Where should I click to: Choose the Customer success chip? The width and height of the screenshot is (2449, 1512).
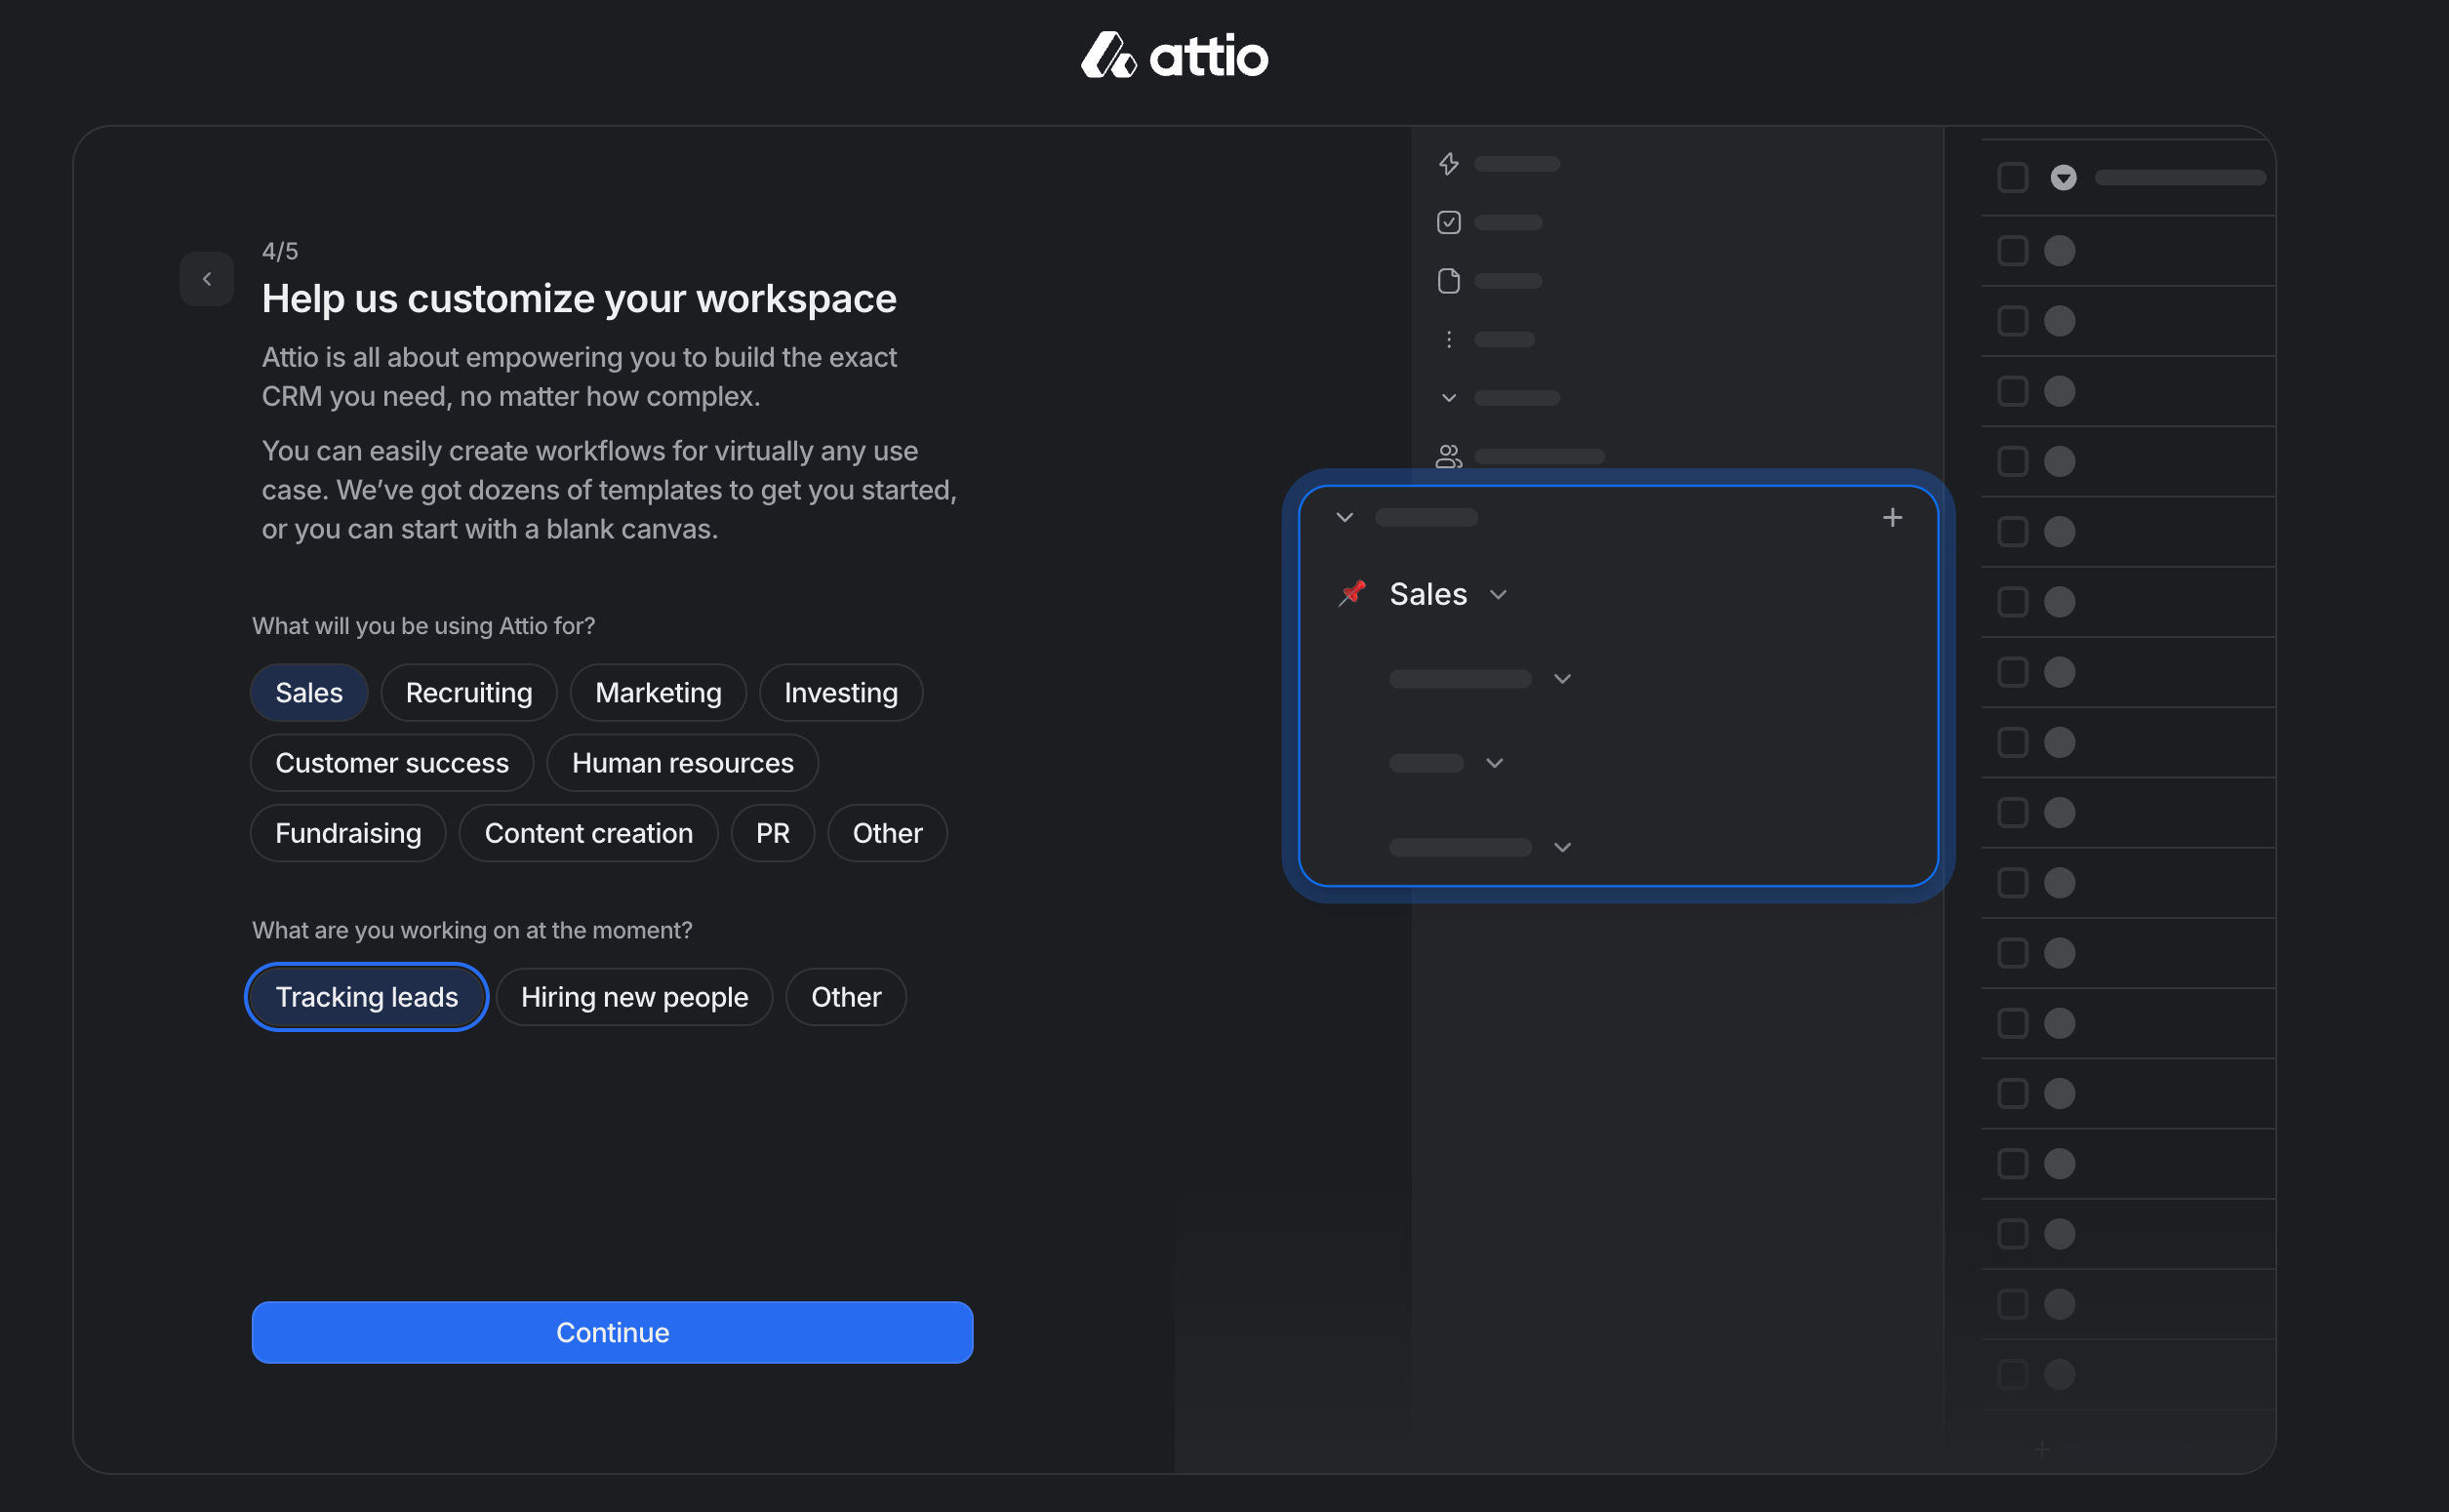click(392, 762)
